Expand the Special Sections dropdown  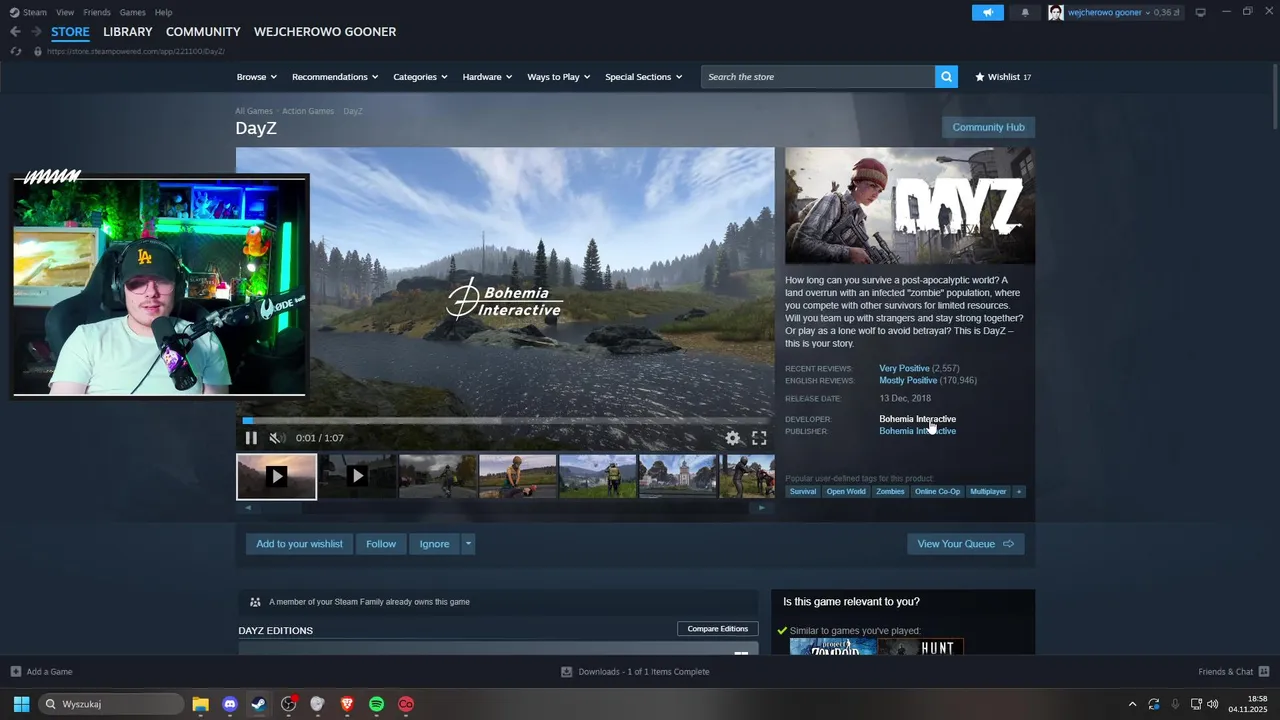[643, 77]
